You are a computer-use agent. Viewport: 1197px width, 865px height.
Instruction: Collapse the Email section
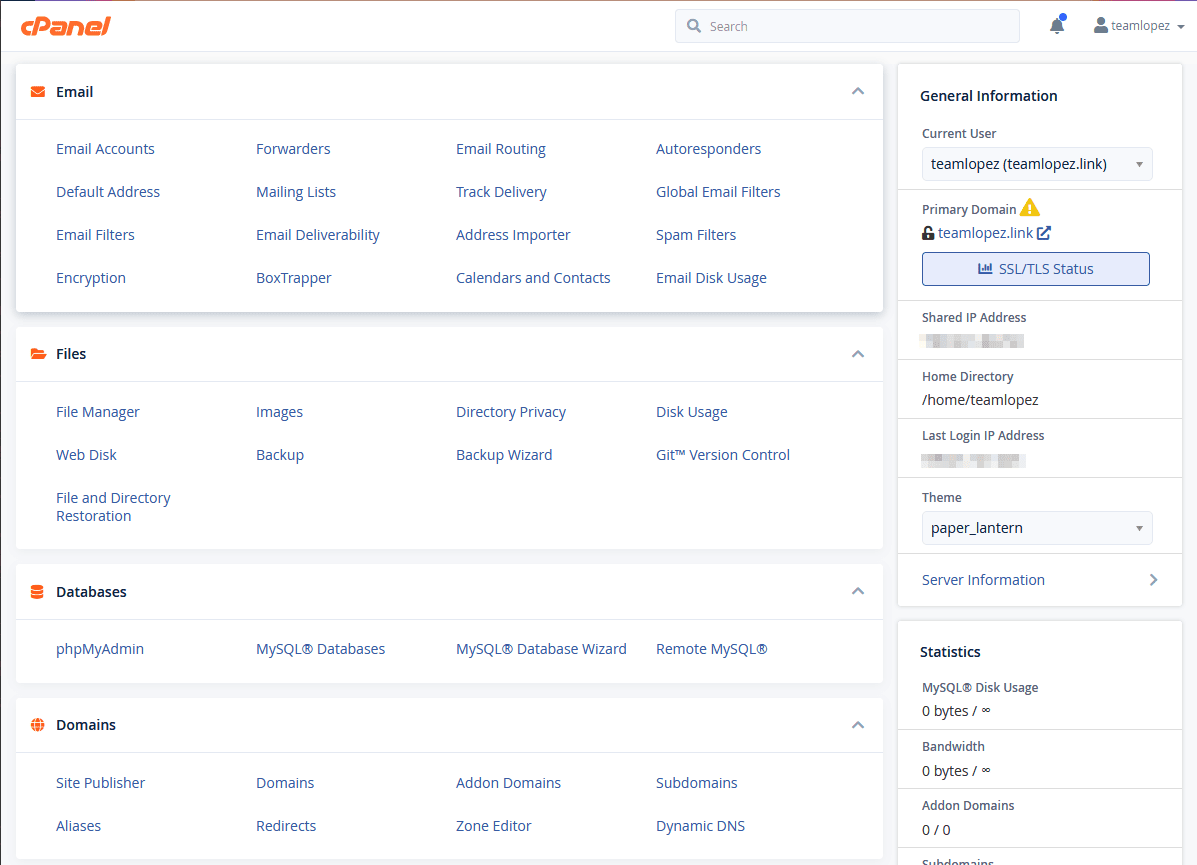858,92
